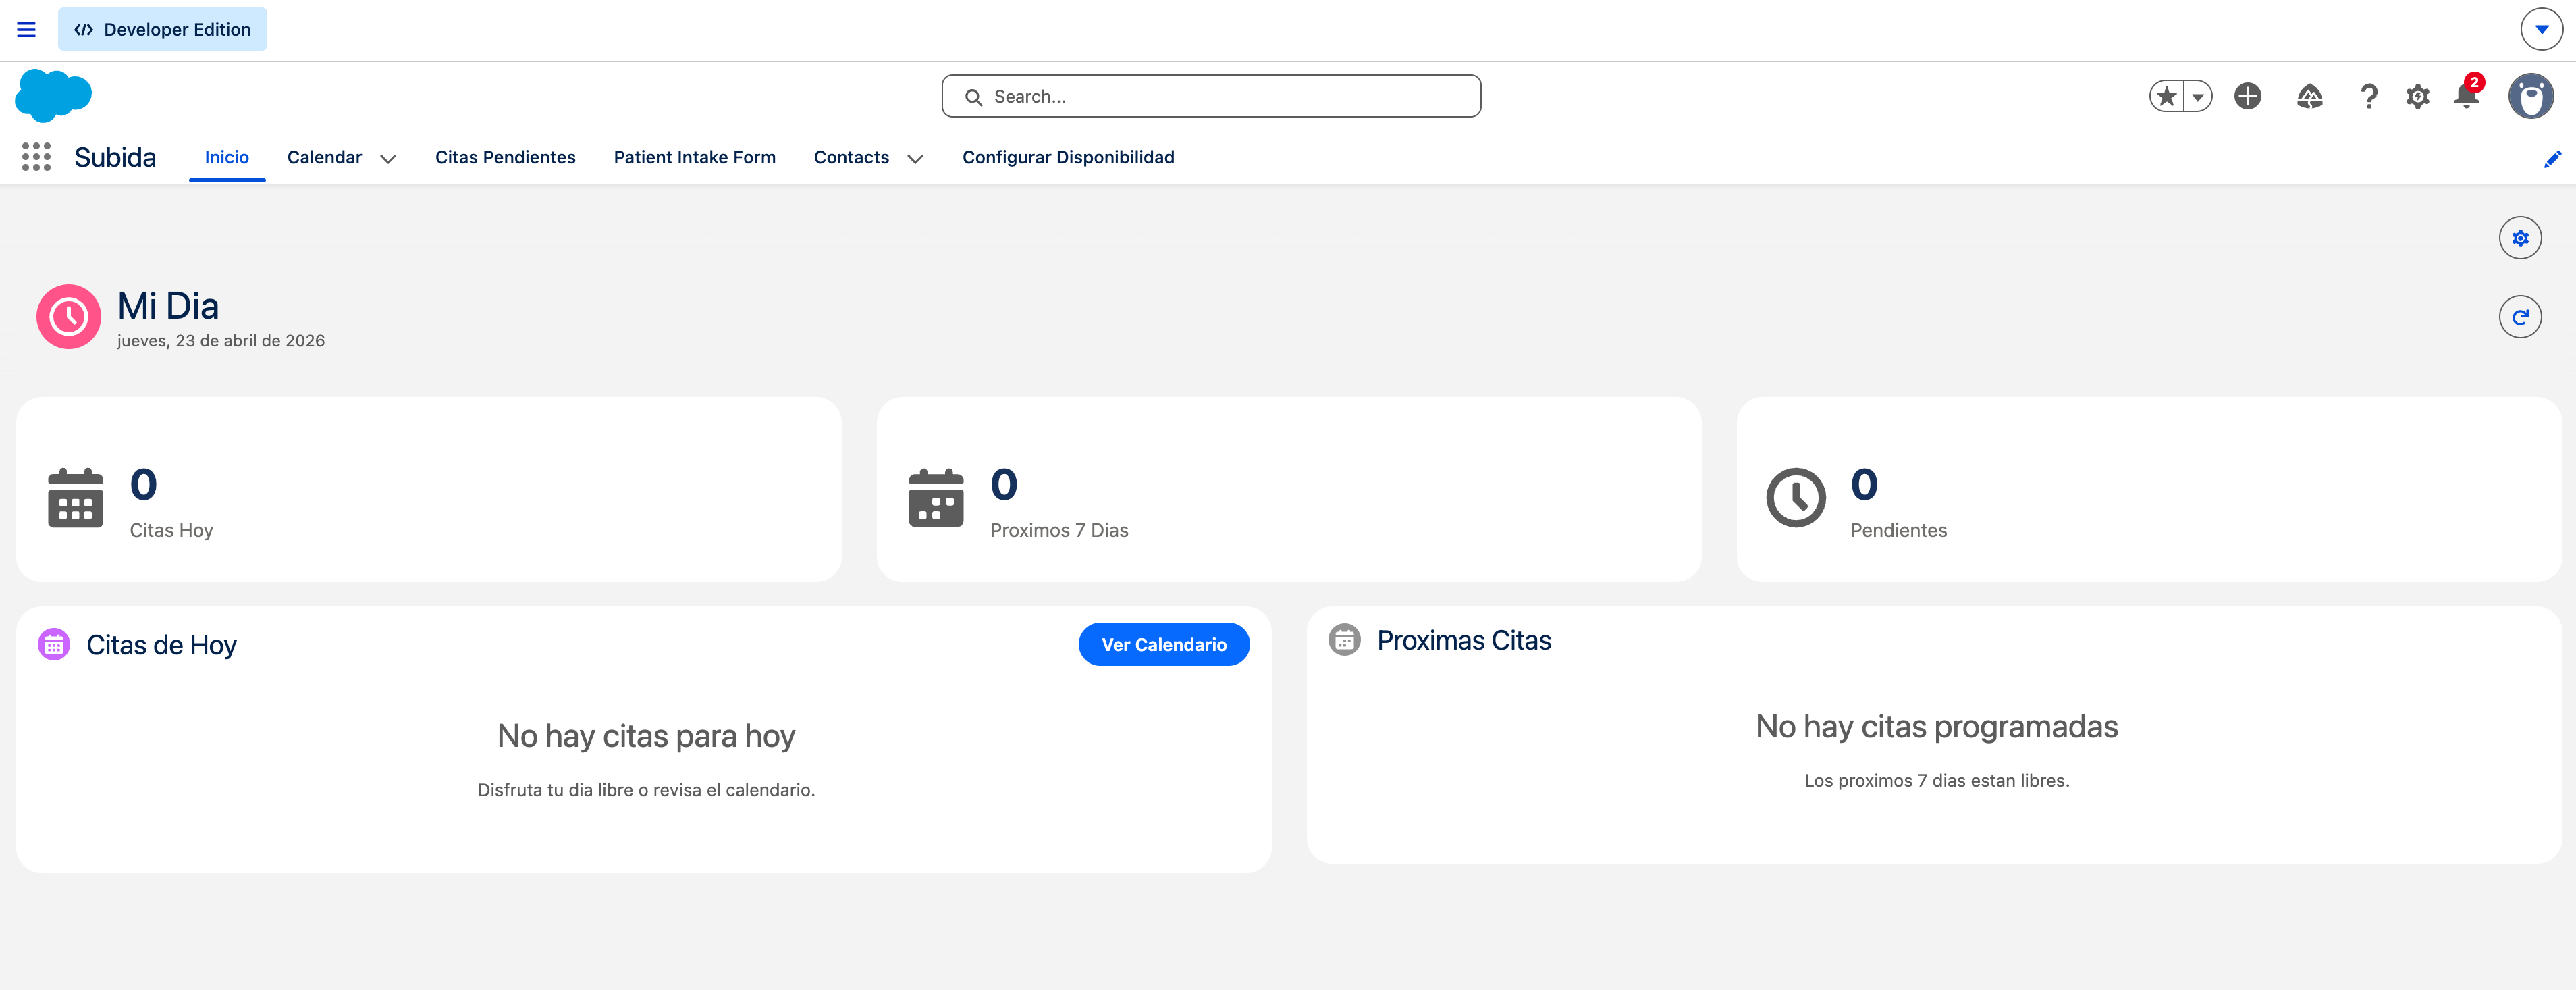Click the page settings gear button
This screenshot has height=990, width=2576.
point(2520,238)
